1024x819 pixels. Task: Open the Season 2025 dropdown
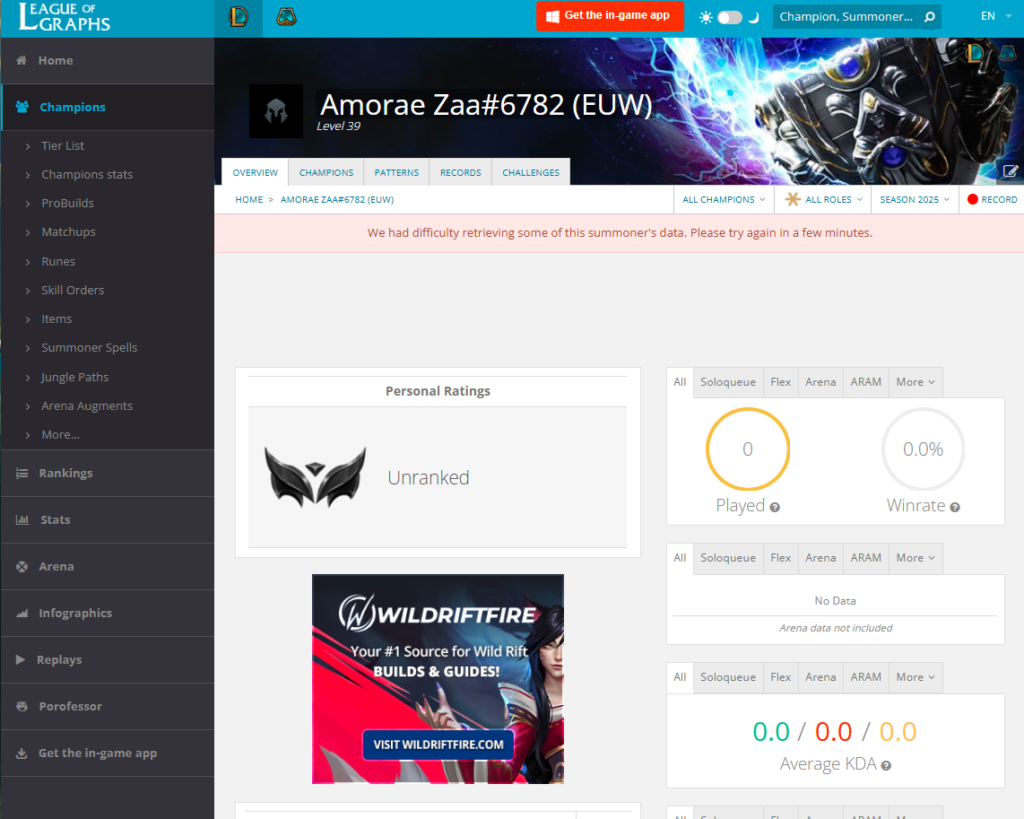pyautogui.click(x=914, y=199)
